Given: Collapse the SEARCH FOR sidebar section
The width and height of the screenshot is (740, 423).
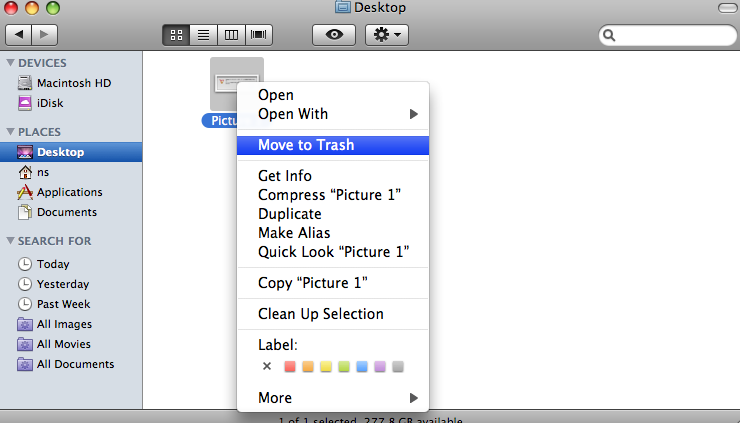Looking at the screenshot, I should [x=10, y=241].
